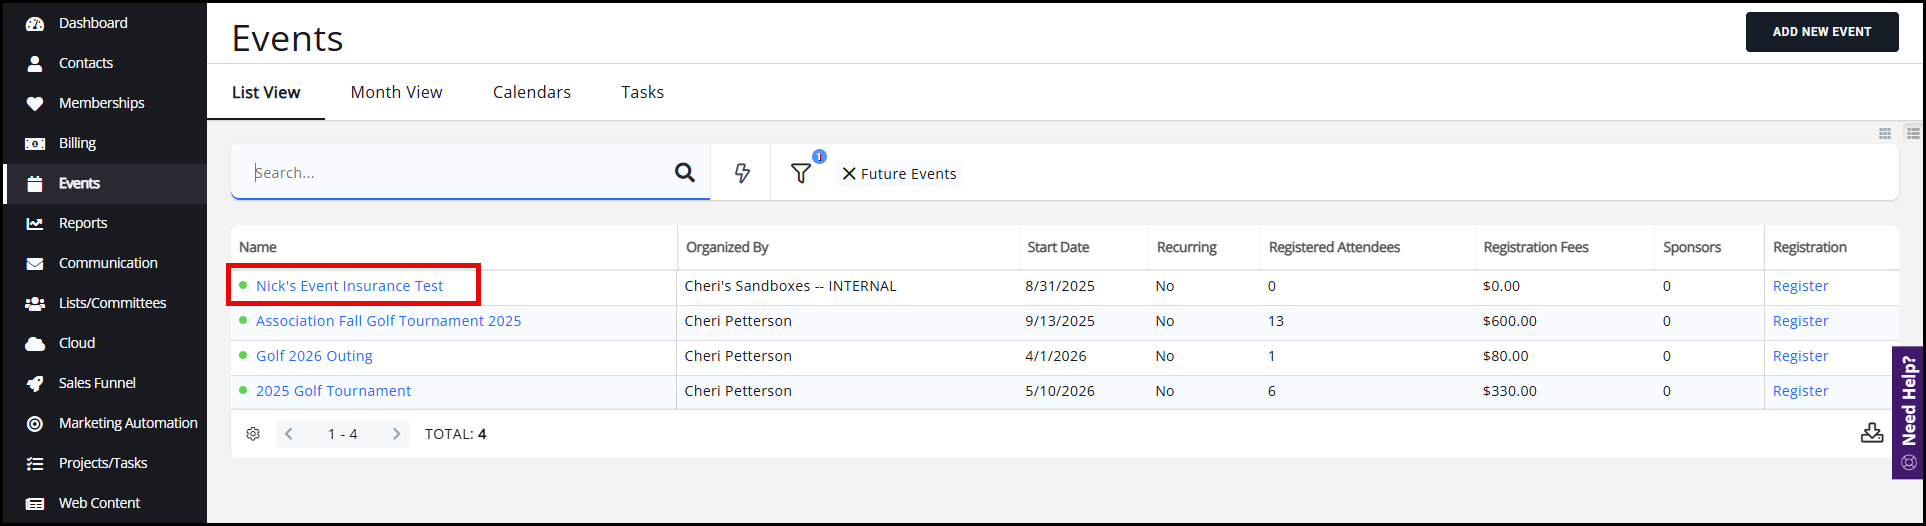The width and height of the screenshot is (1926, 526).
Task: Switch to Month View tab
Action: click(x=396, y=92)
